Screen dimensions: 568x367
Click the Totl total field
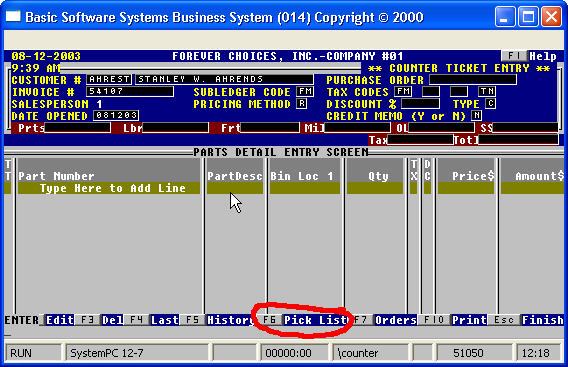pos(518,140)
